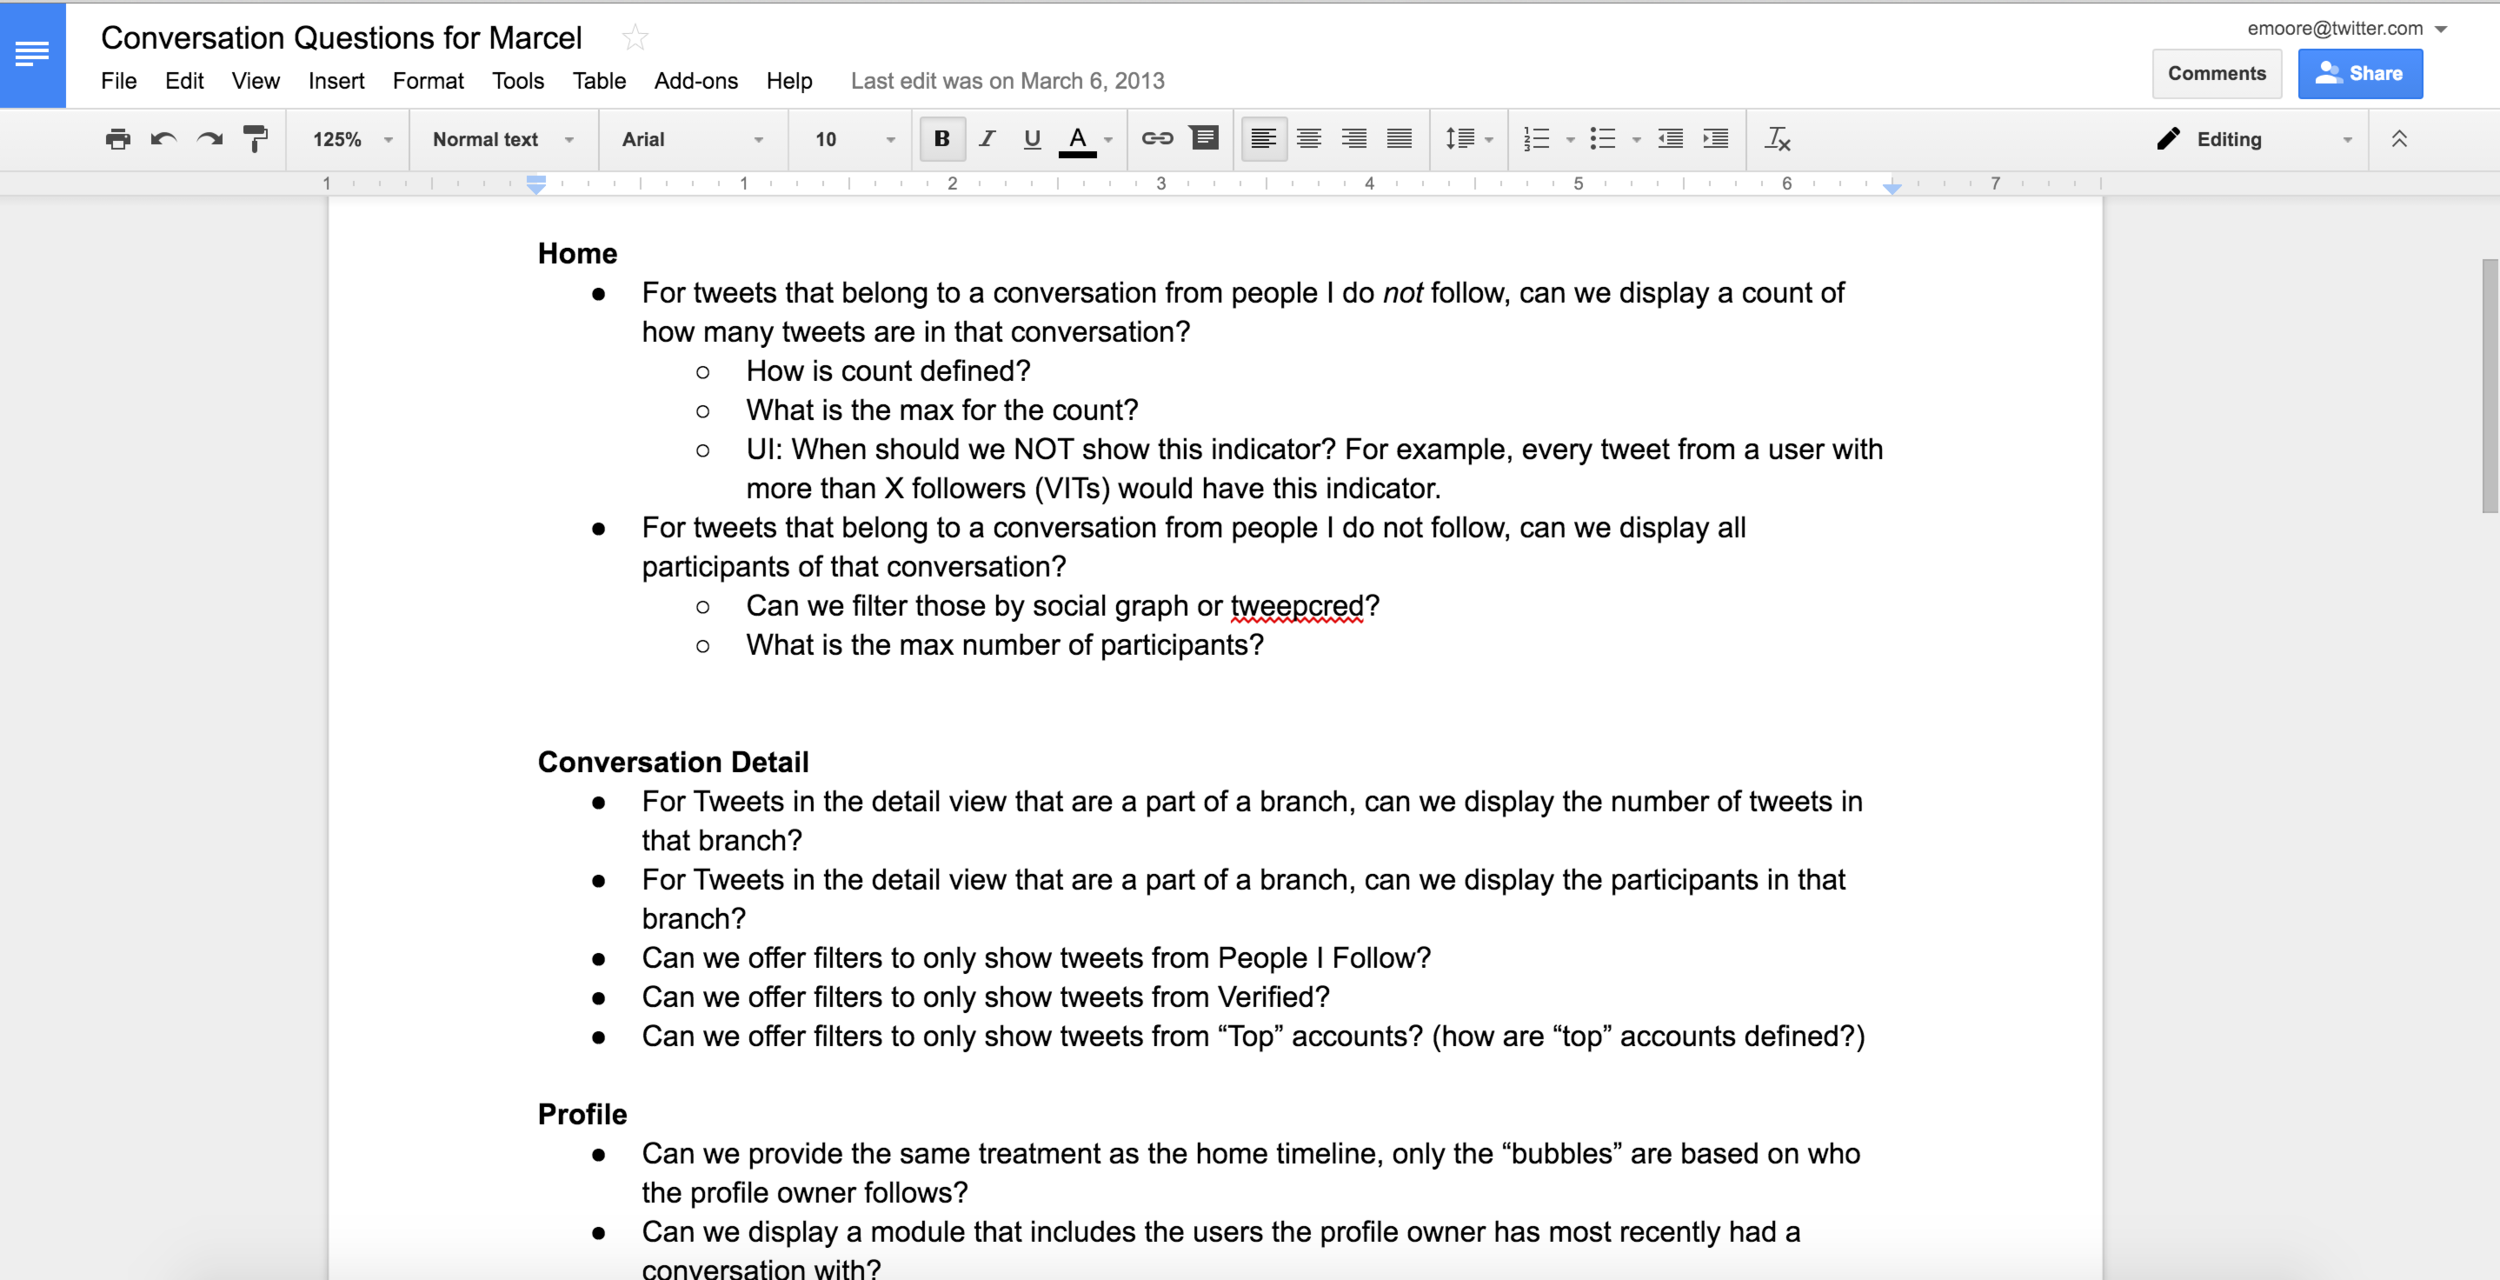Center align the text

(1309, 139)
